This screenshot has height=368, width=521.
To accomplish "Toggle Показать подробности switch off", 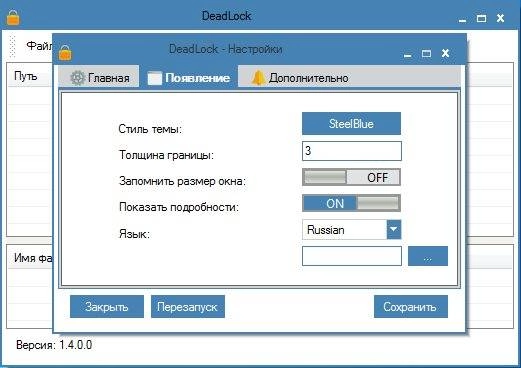I will pos(351,203).
